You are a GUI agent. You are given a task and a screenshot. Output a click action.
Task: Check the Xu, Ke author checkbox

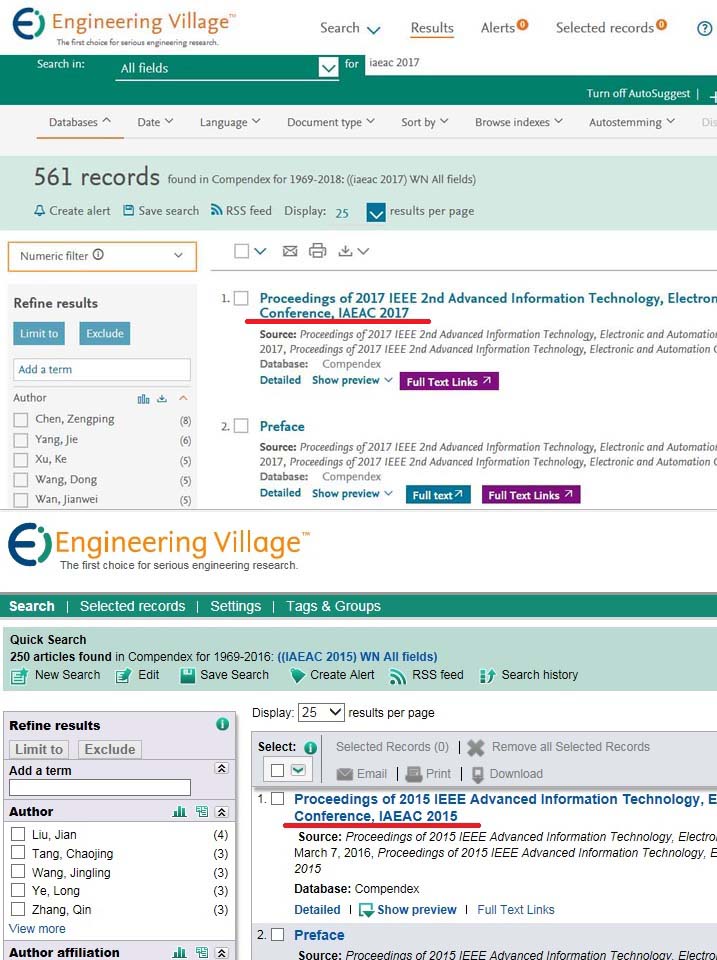click(21, 460)
